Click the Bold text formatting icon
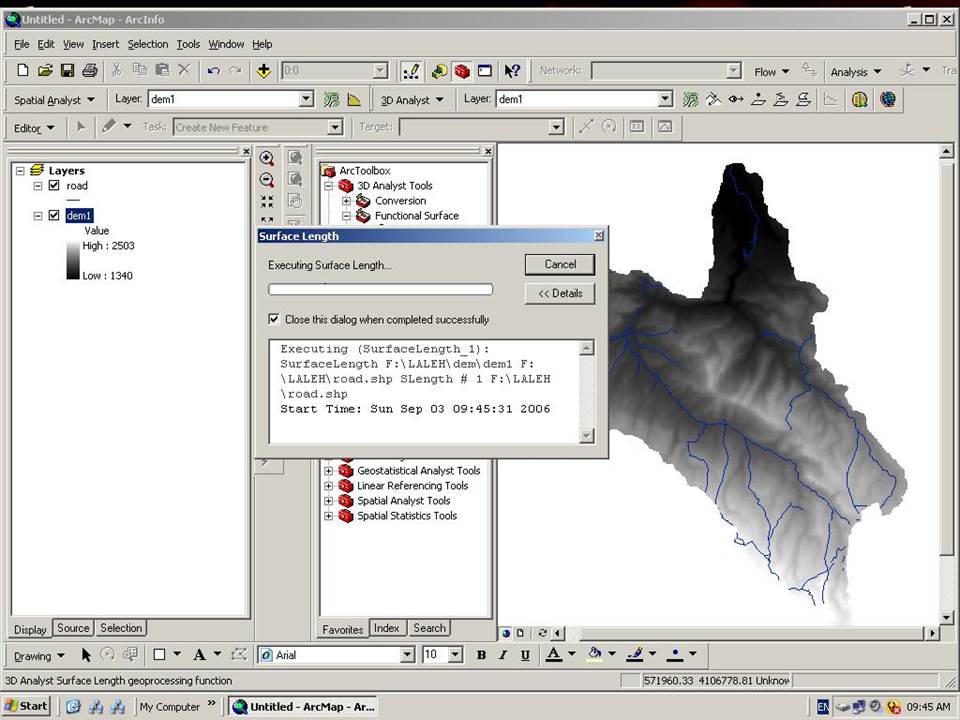The height and width of the screenshot is (720, 960). click(x=481, y=655)
